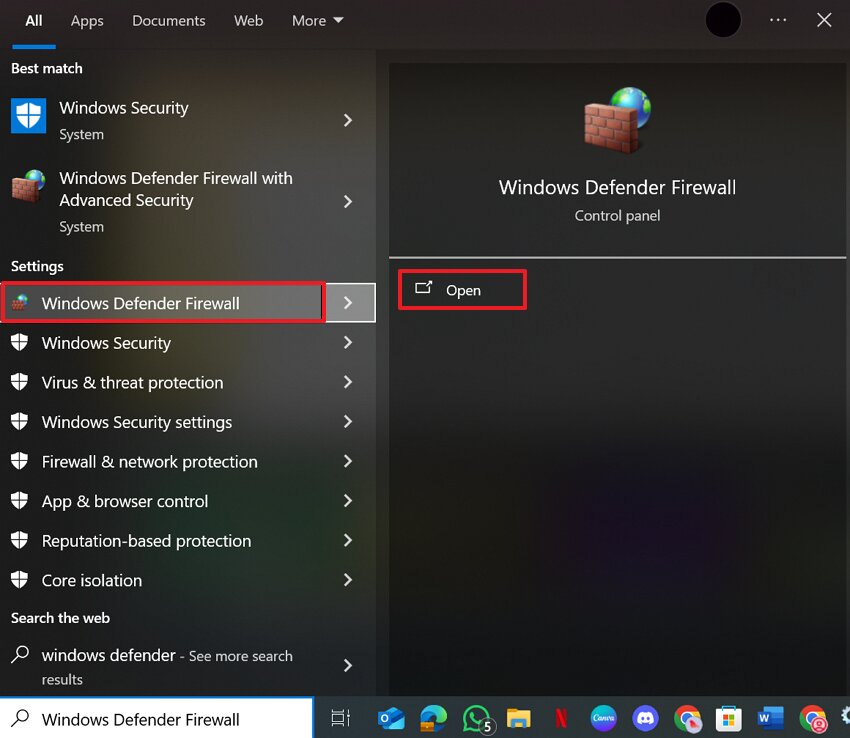Open Discord from the taskbar
The height and width of the screenshot is (738, 850).
[x=646, y=718]
